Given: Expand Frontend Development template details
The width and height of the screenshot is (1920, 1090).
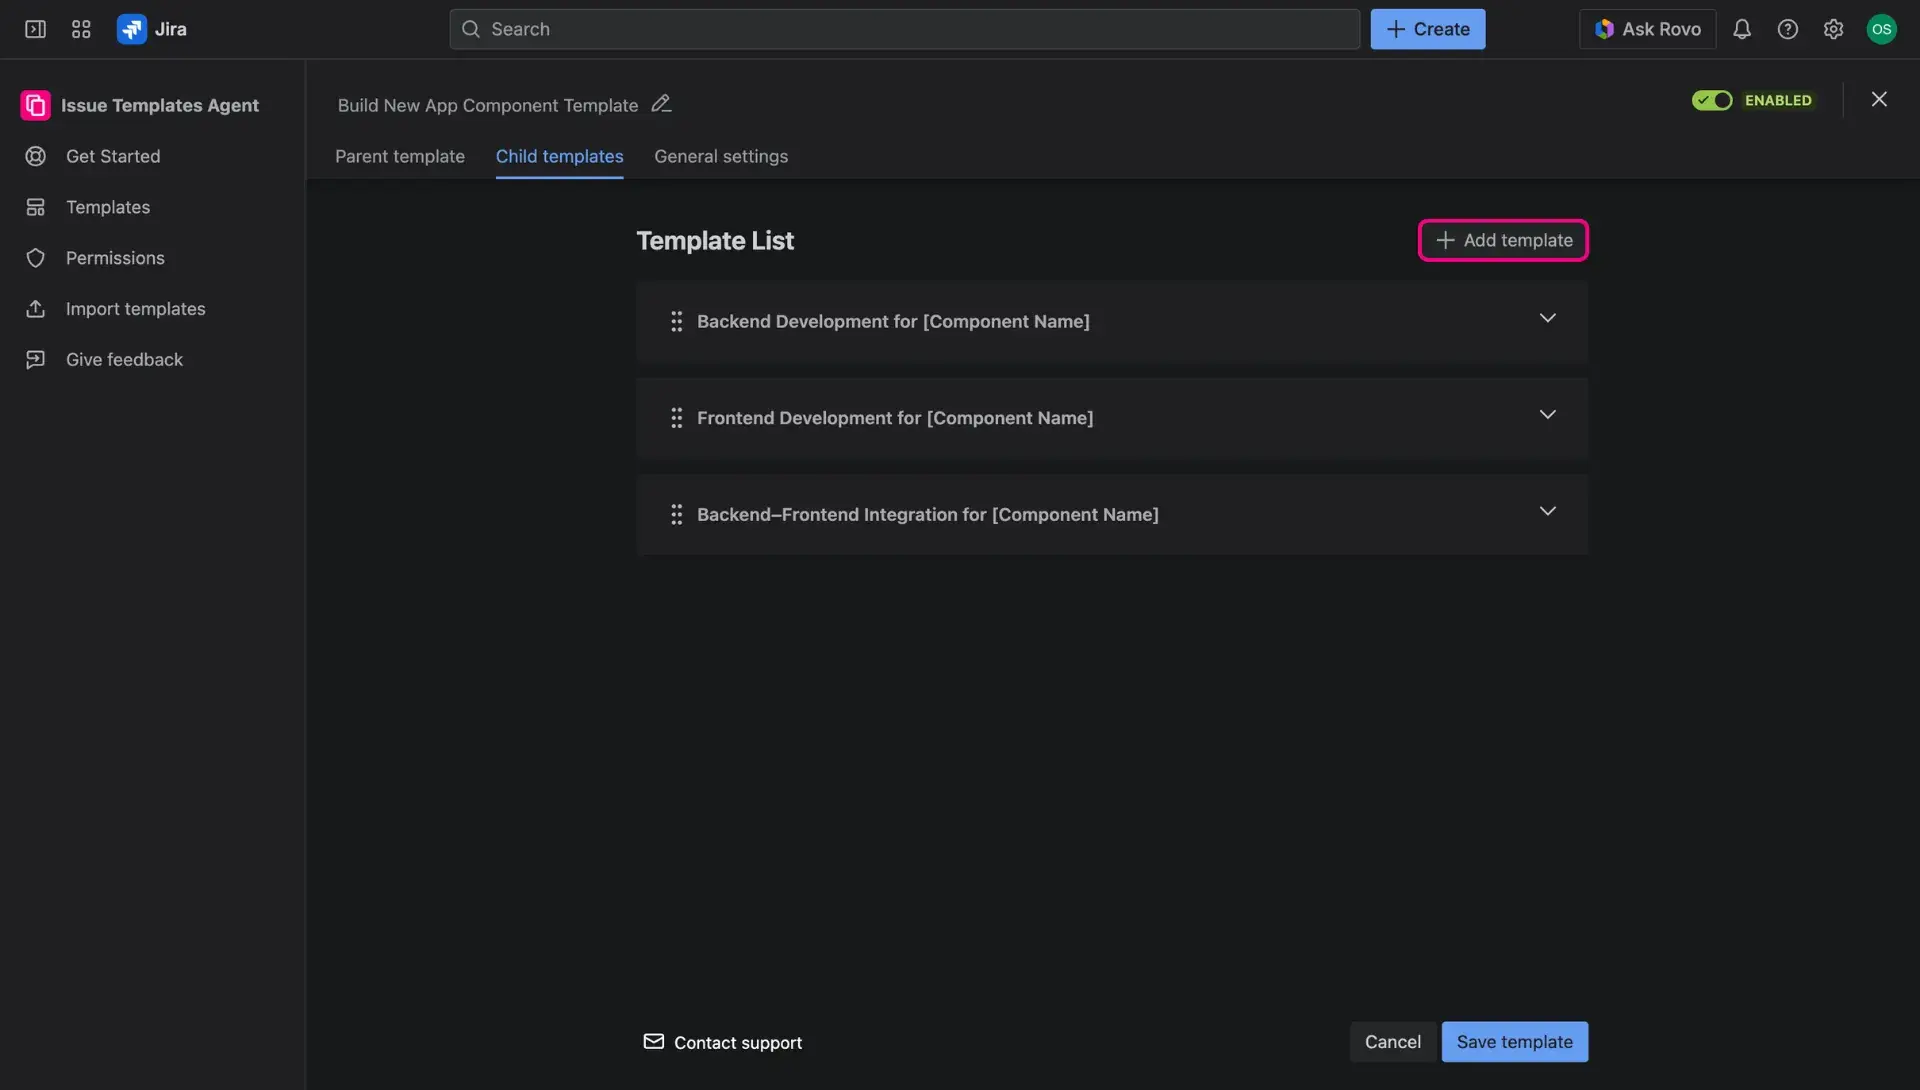Looking at the screenshot, I should click(x=1548, y=414).
